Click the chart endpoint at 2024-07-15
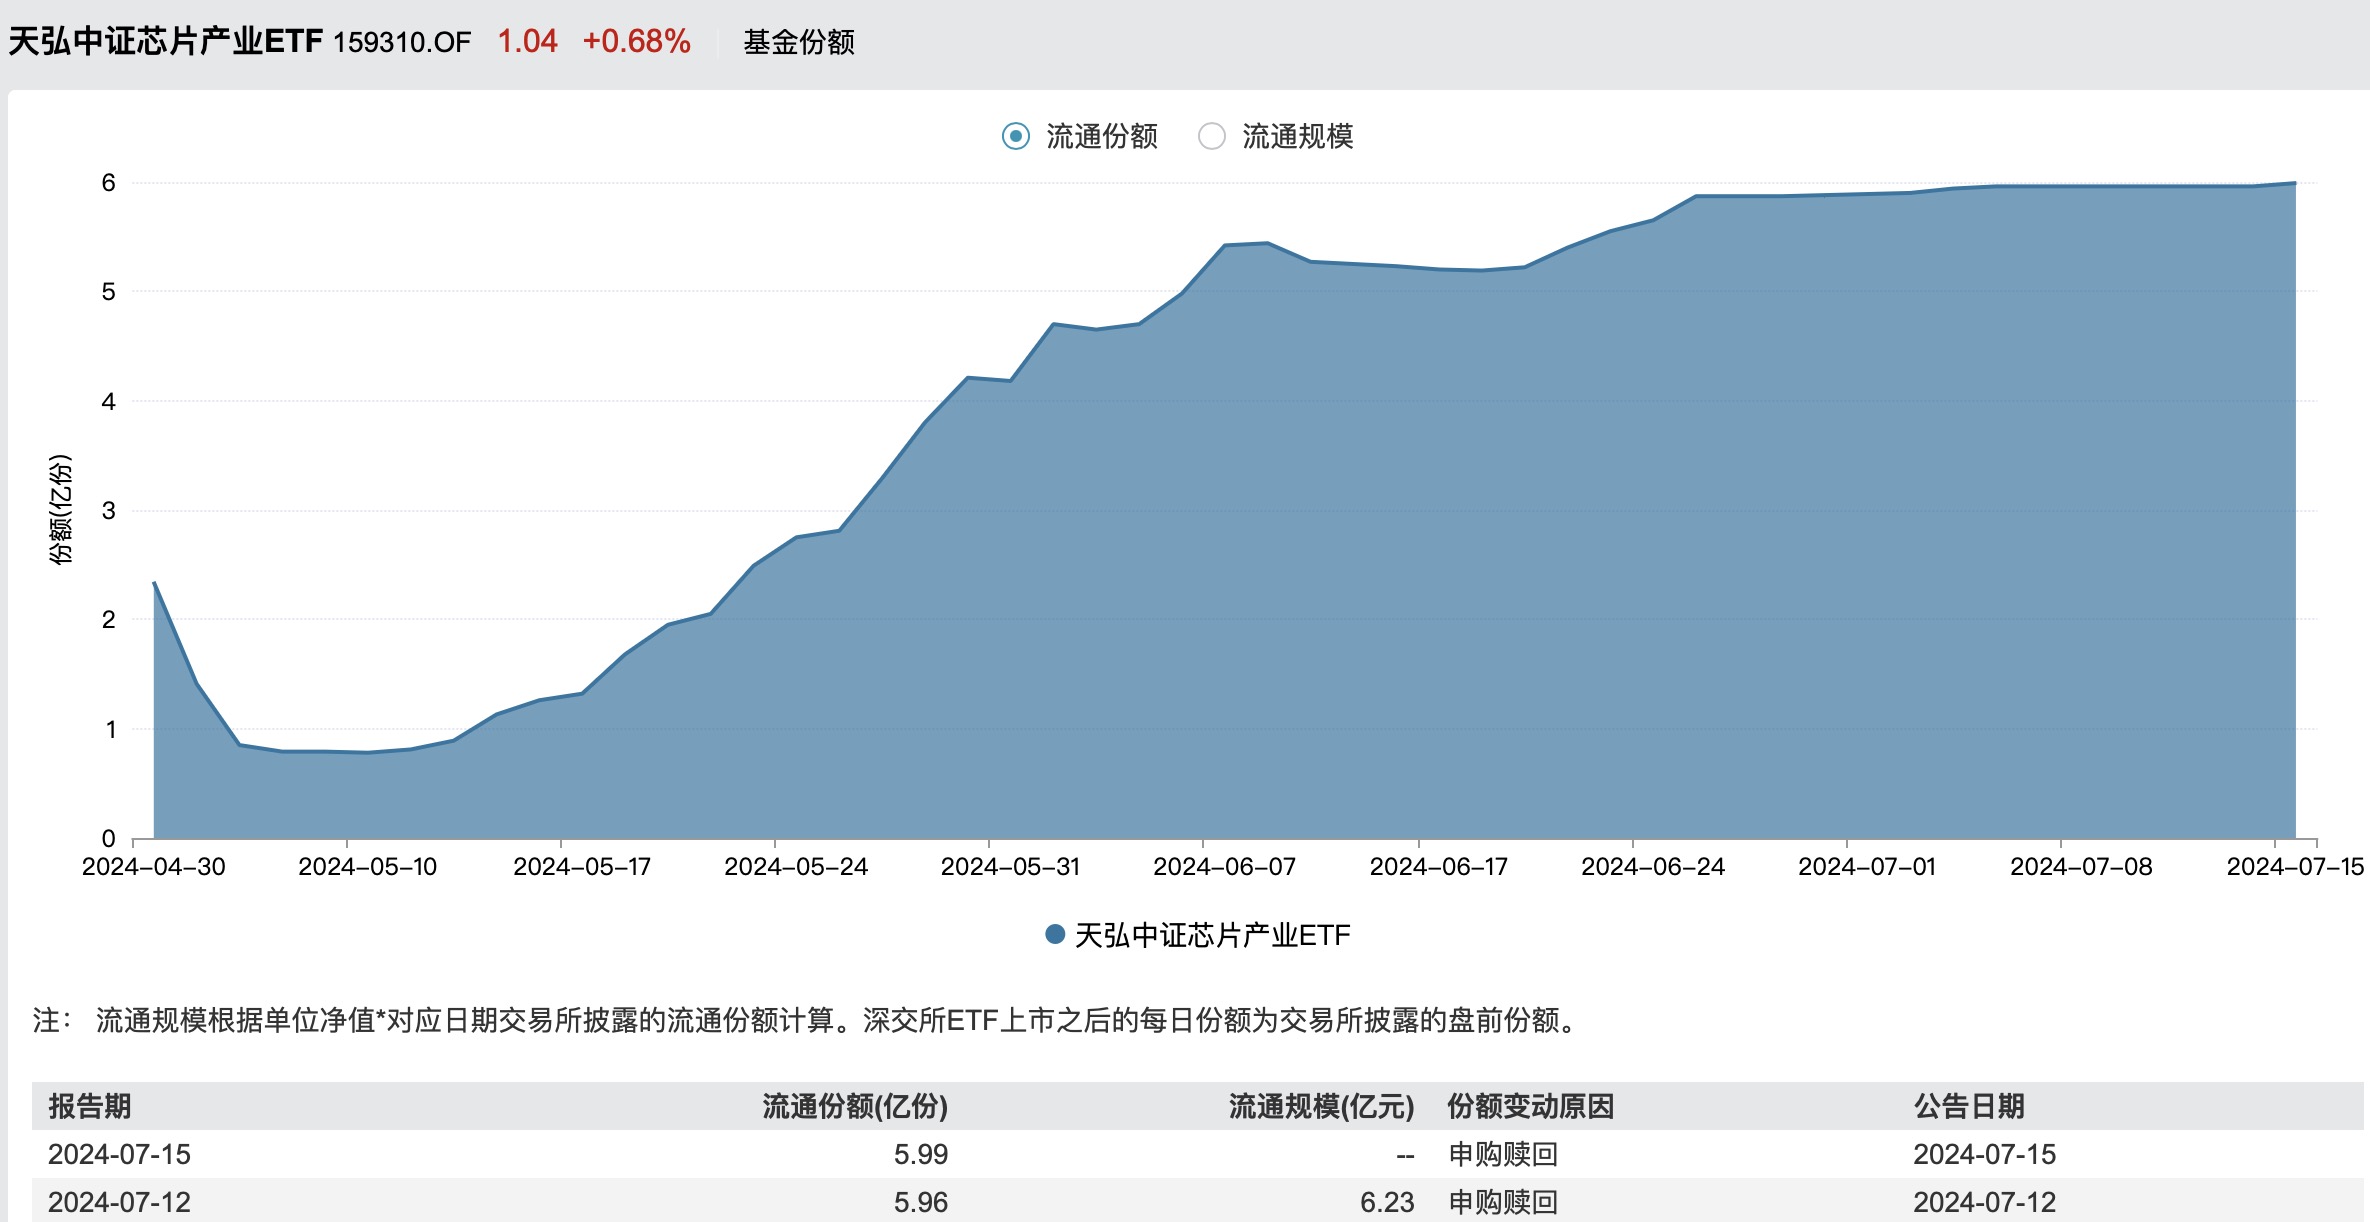Image resolution: width=2370 pixels, height=1222 pixels. pyautogui.click(x=2295, y=183)
